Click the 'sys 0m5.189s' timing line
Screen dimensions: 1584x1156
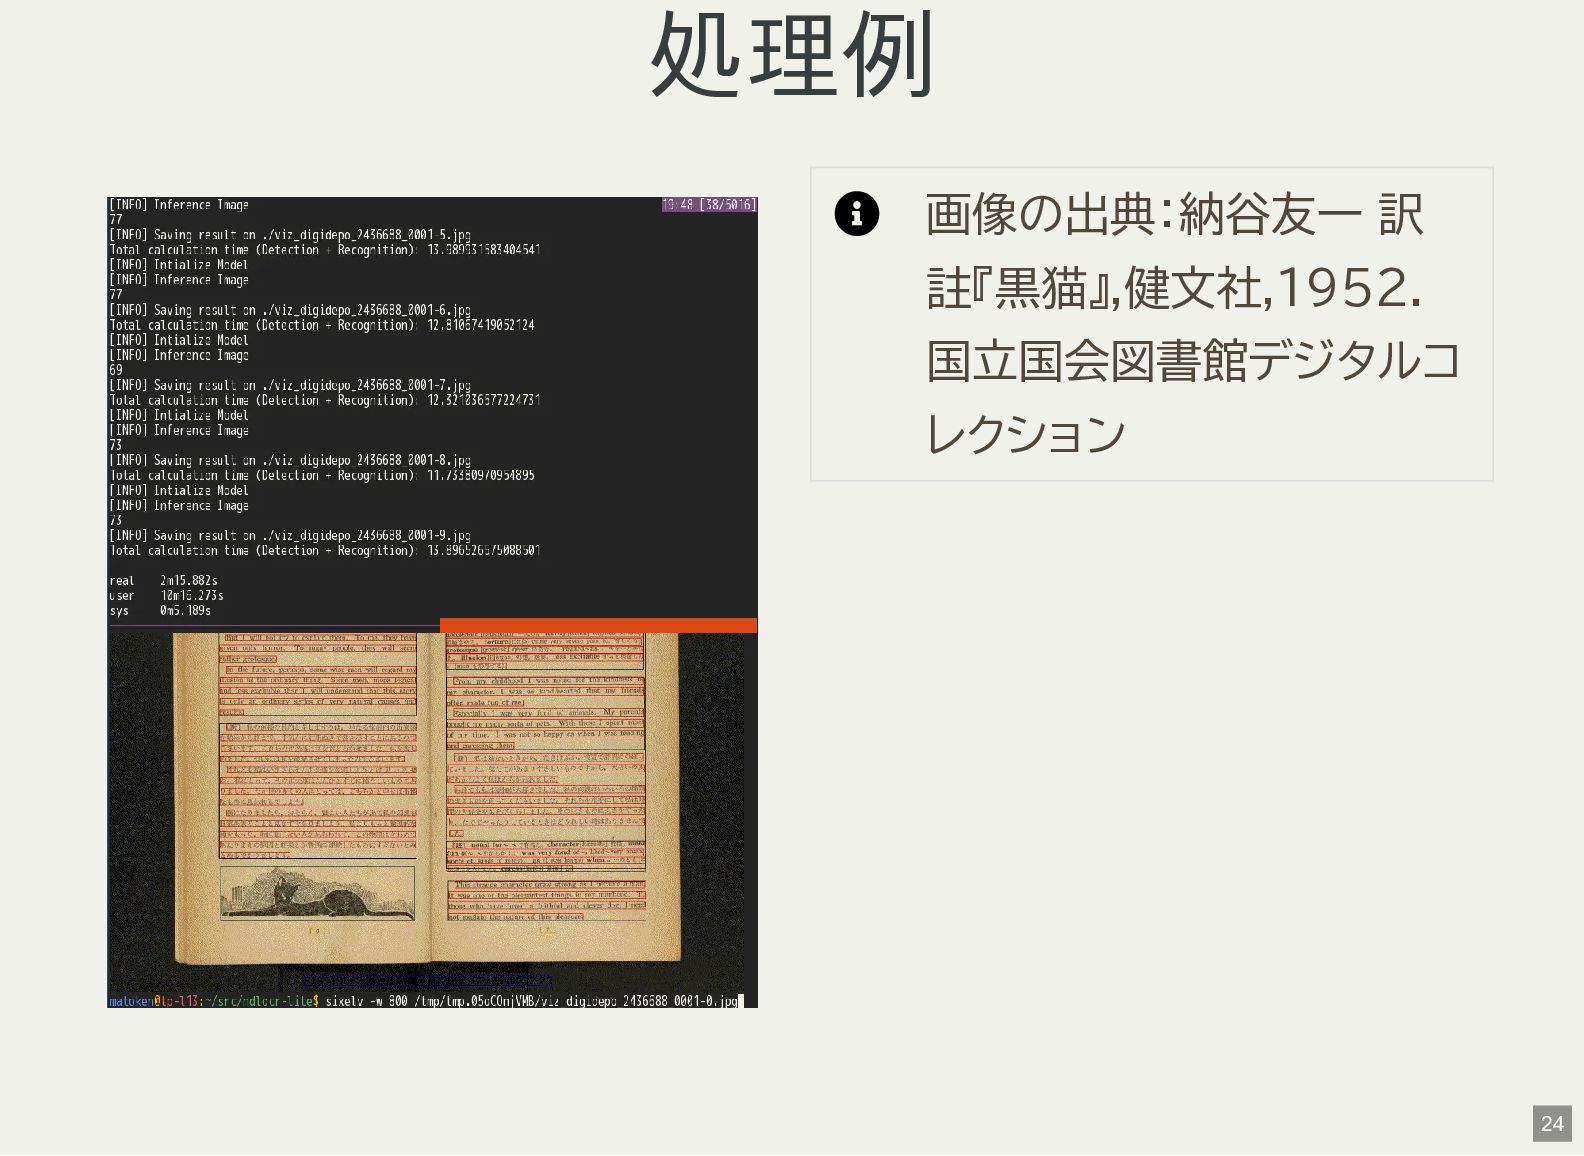coord(160,611)
